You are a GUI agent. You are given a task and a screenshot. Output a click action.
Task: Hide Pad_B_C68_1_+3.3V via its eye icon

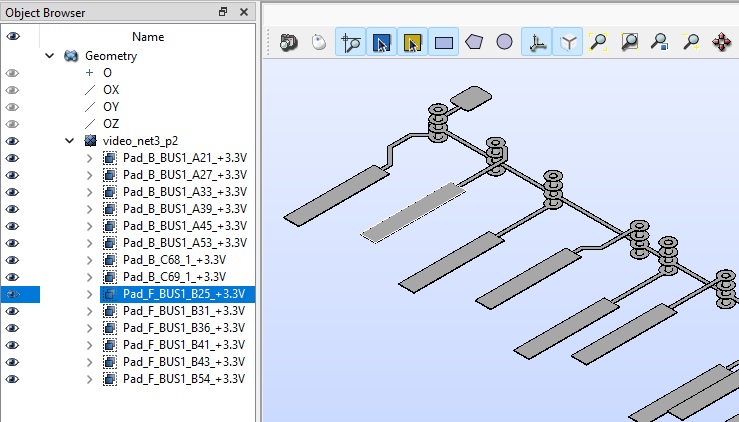(13, 260)
